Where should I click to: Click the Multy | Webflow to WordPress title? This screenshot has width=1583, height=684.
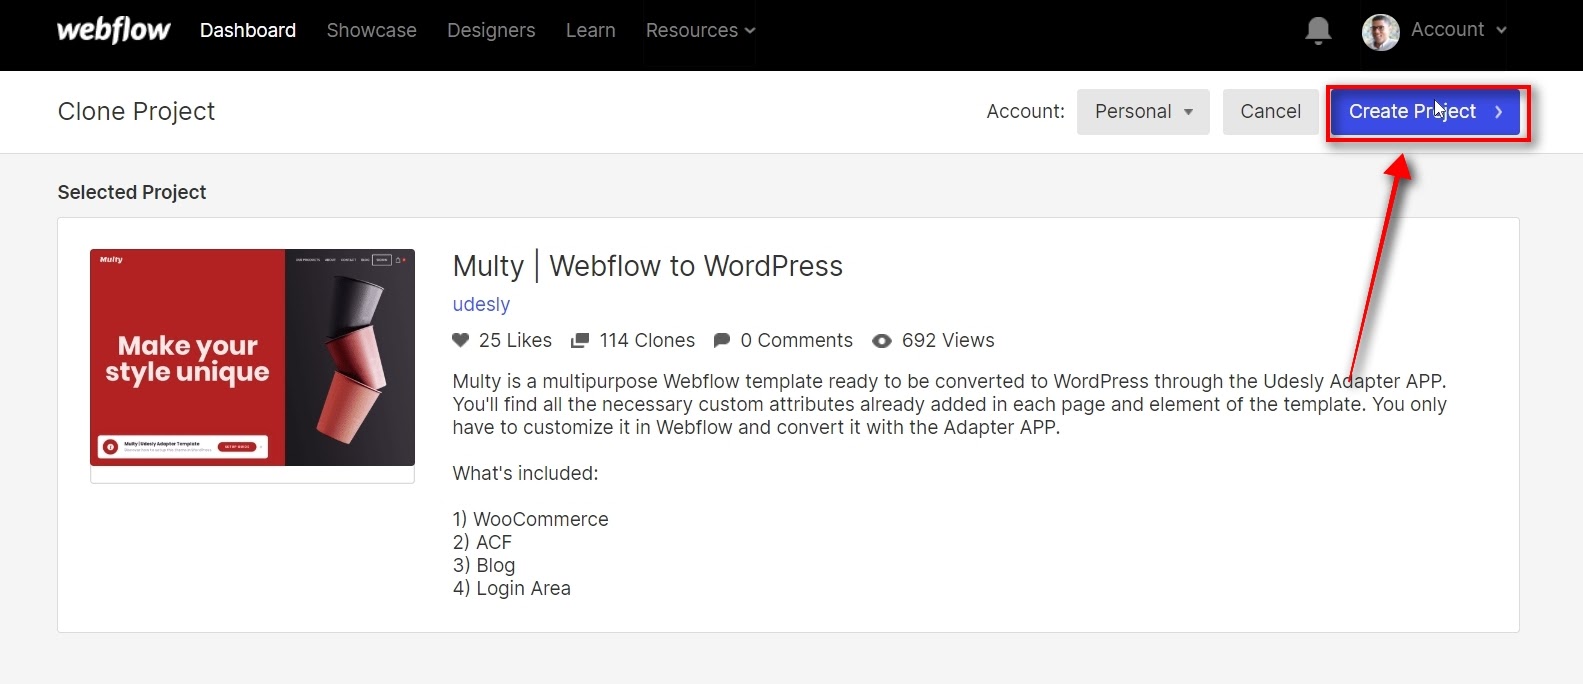pos(648,266)
